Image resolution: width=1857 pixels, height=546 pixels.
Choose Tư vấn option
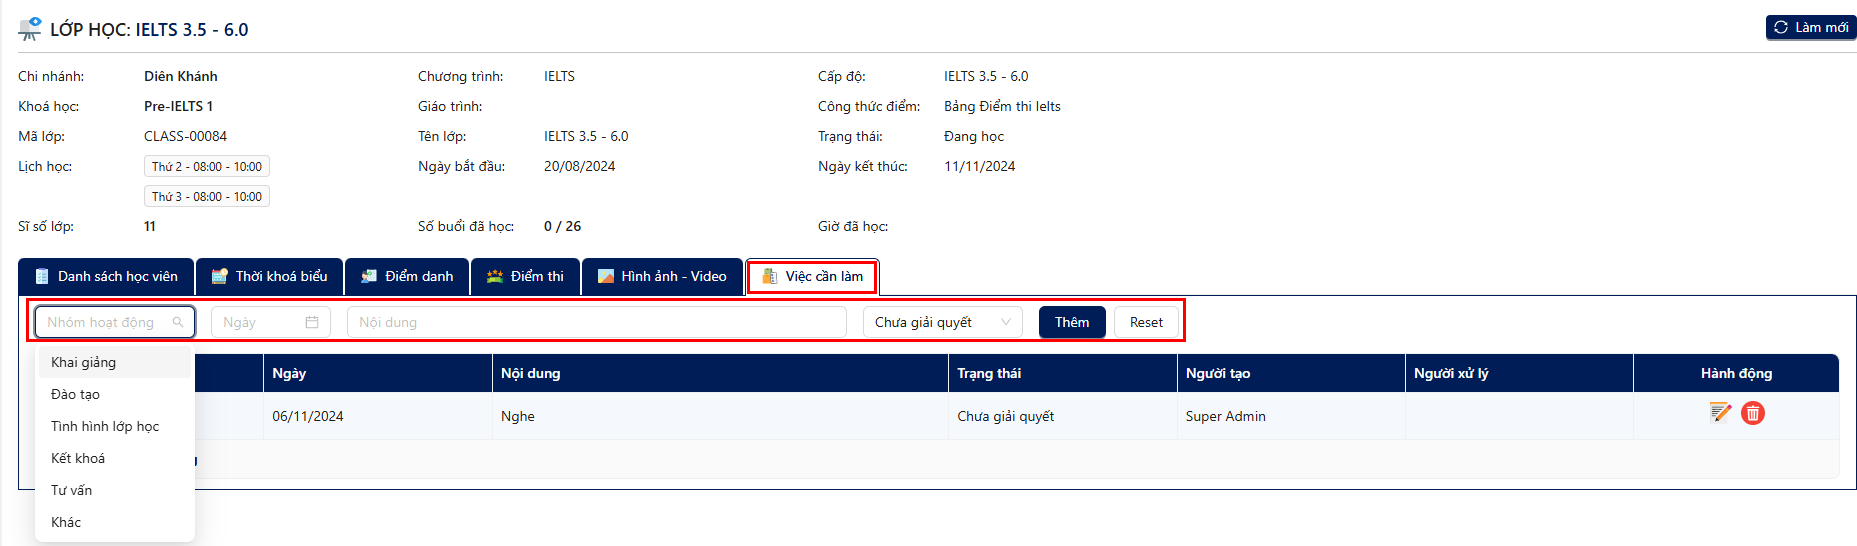pyautogui.click(x=115, y=490)
